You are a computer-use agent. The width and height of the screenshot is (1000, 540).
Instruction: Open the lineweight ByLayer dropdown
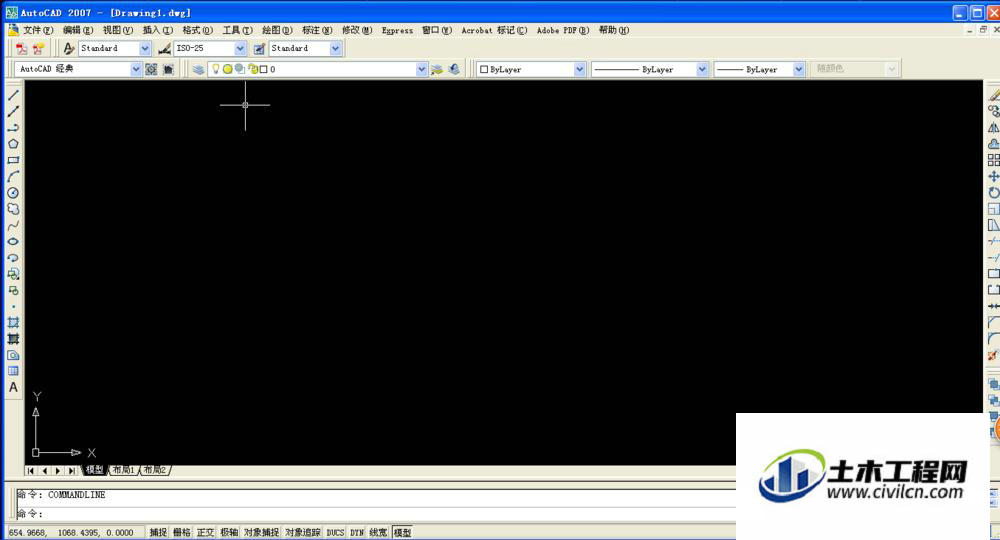[x=798, y=69]
